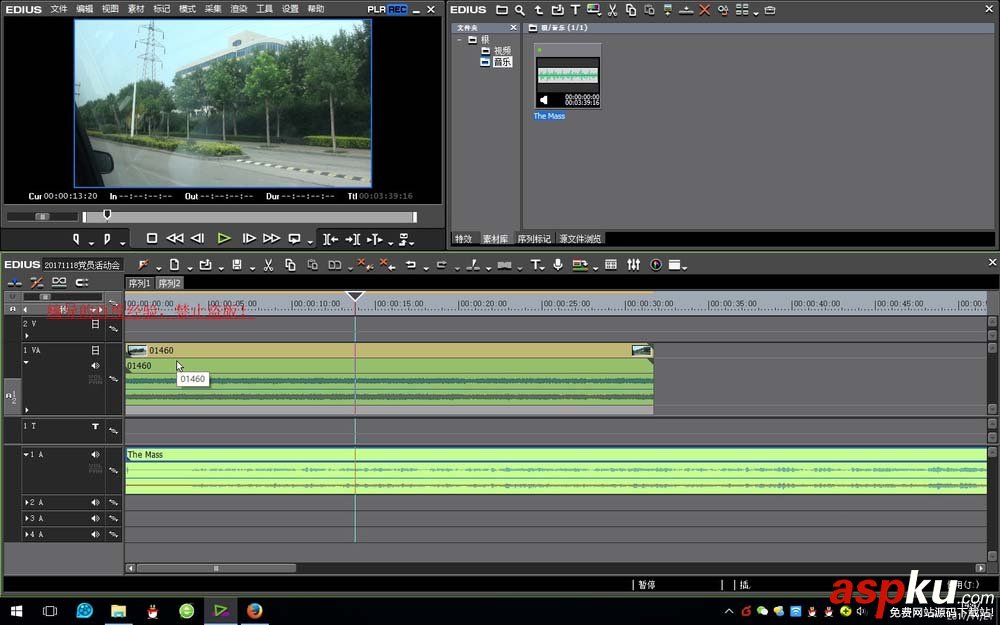Expand the 2 A audio track
The width and height of the screenshot is (1000, 625).
(x=26, y=503)
